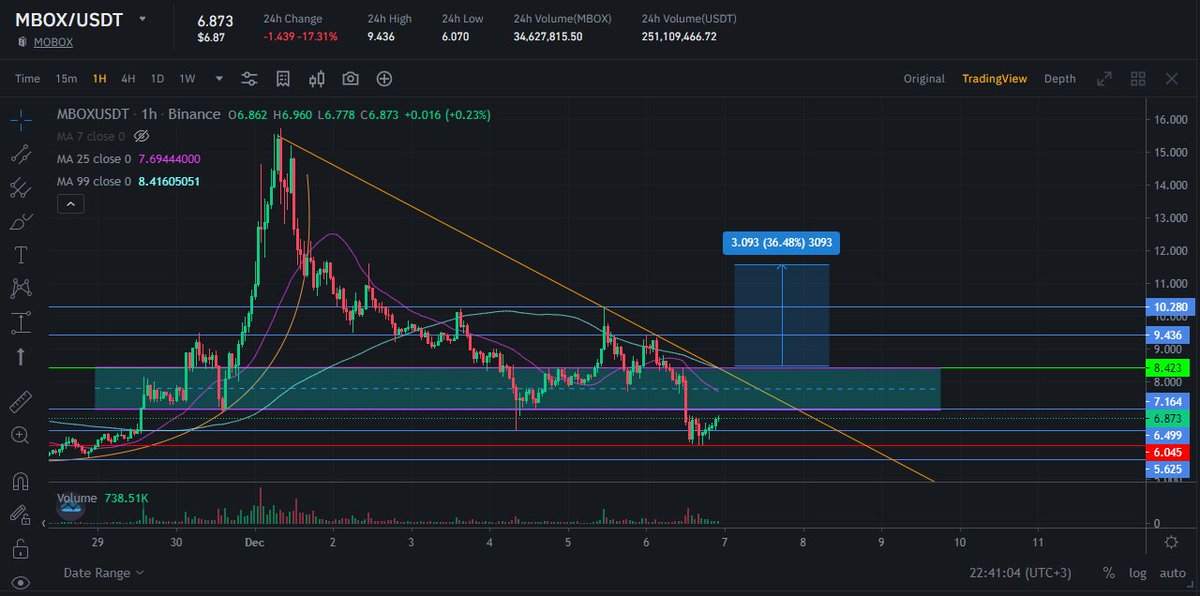The width and height of the screenshot is (1200, 596).
Task: Click the 9.436 price line label
Action: (x=1169, y=335)
